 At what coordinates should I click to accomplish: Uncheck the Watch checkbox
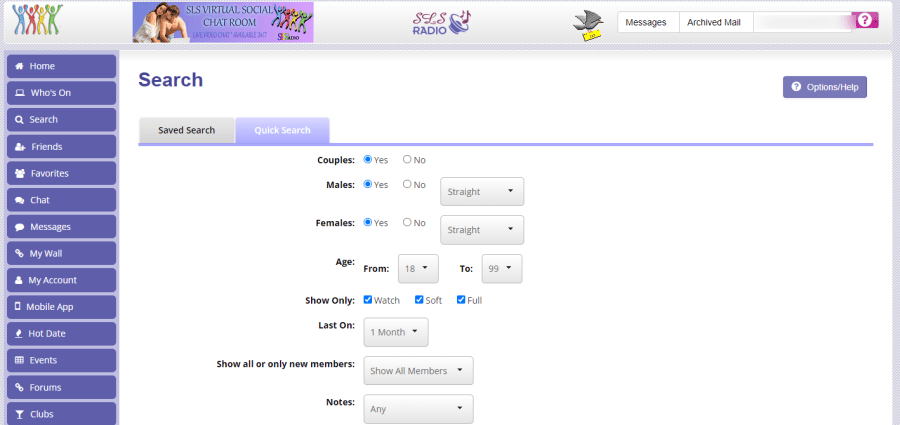368,300
